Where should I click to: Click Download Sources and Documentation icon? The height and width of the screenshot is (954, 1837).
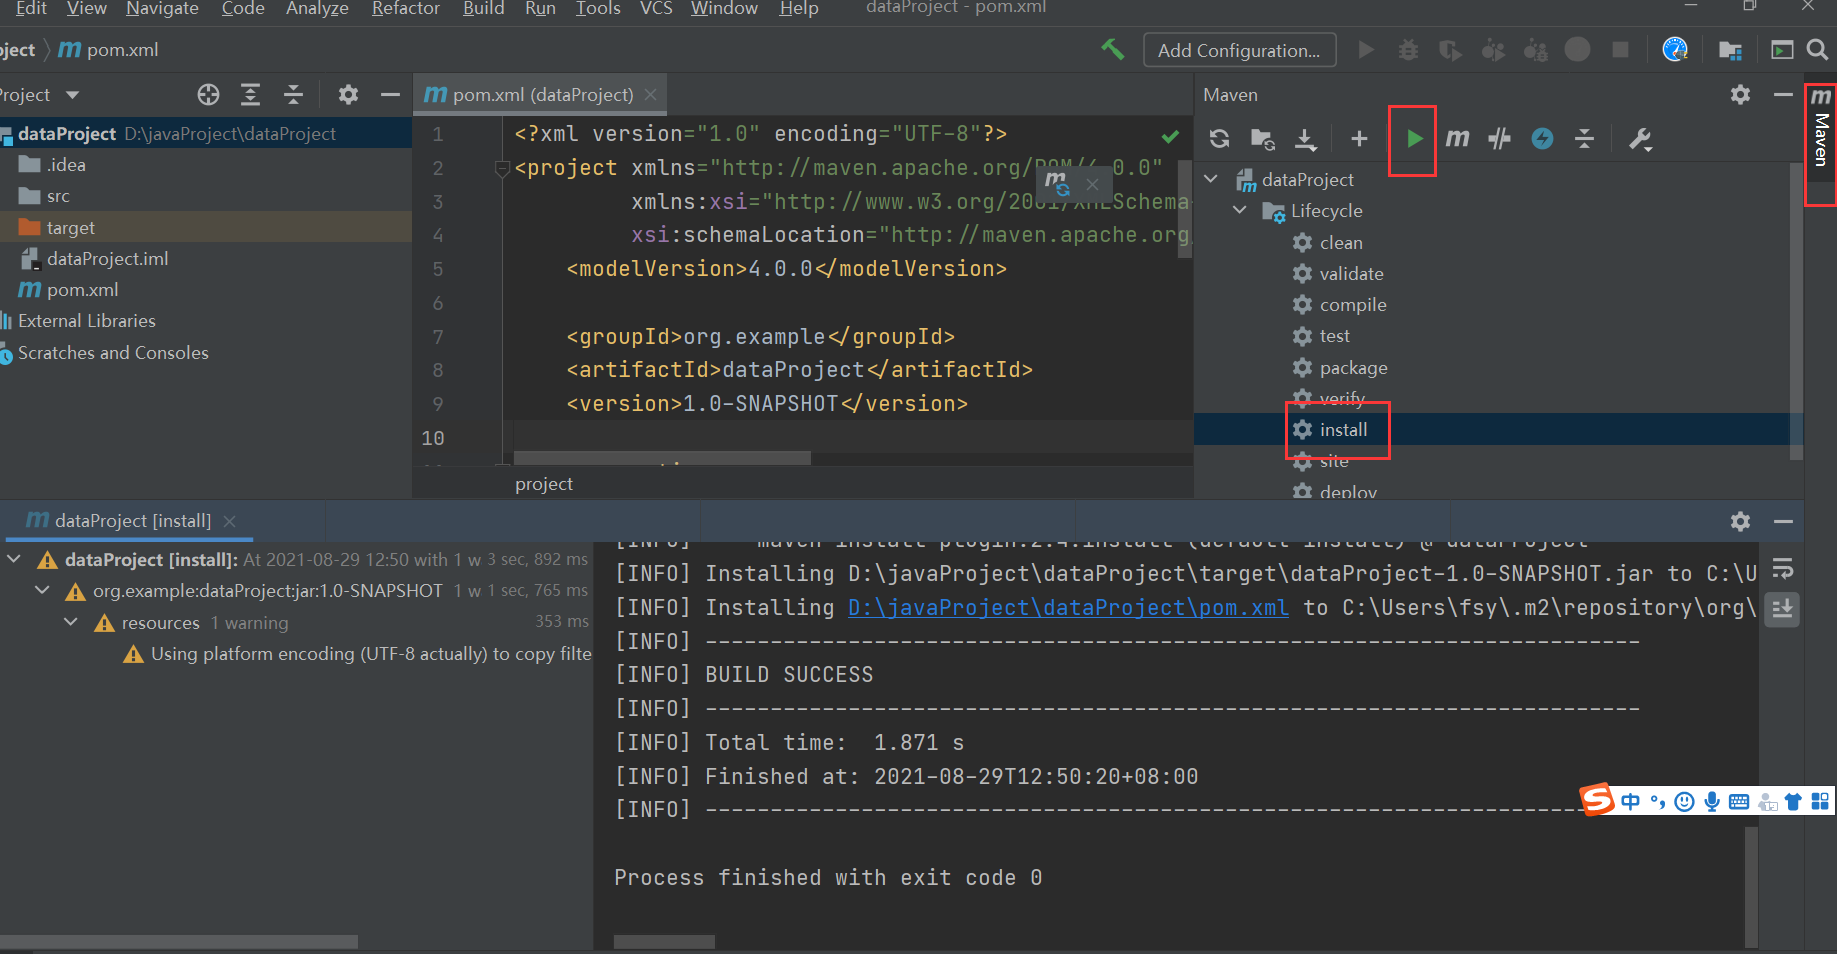click(1305, 139)
